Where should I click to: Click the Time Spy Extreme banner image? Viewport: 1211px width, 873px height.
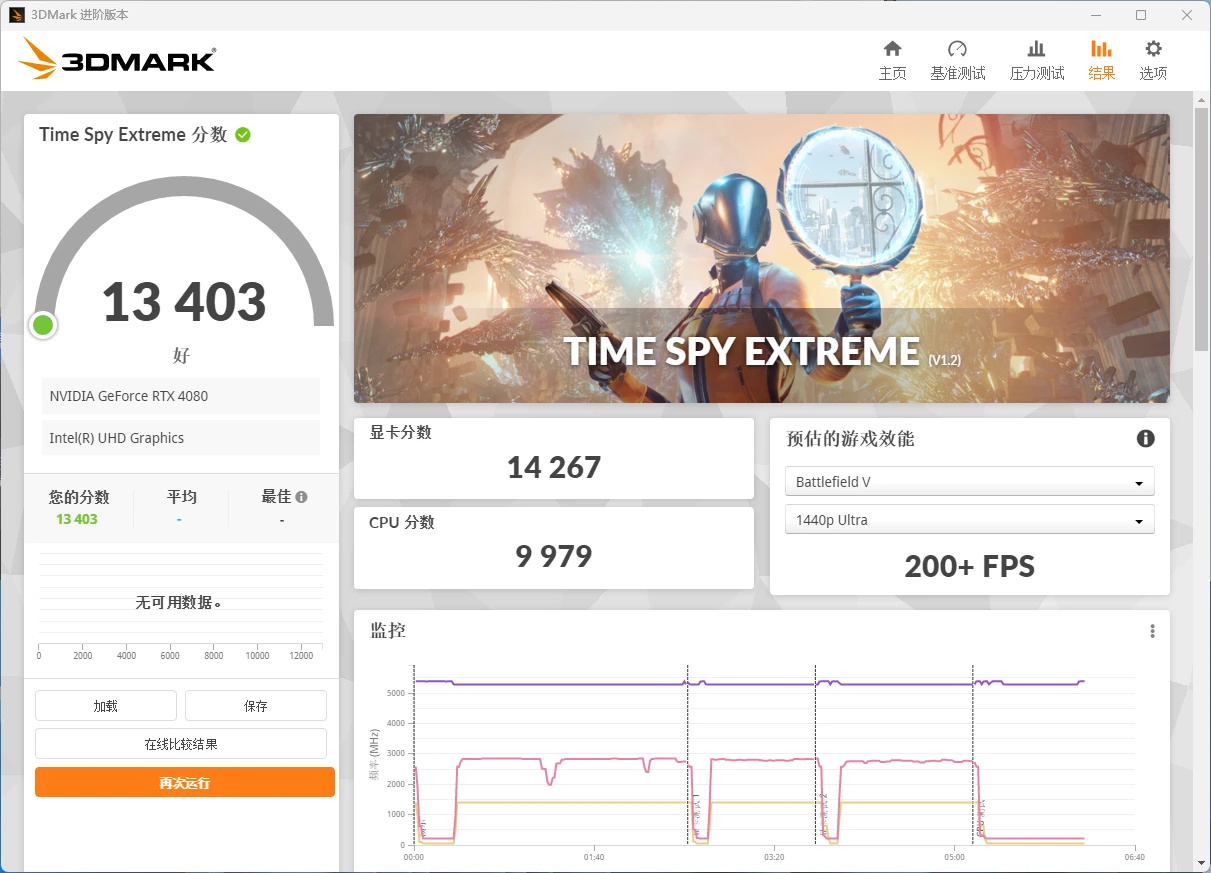coord(761,258)
